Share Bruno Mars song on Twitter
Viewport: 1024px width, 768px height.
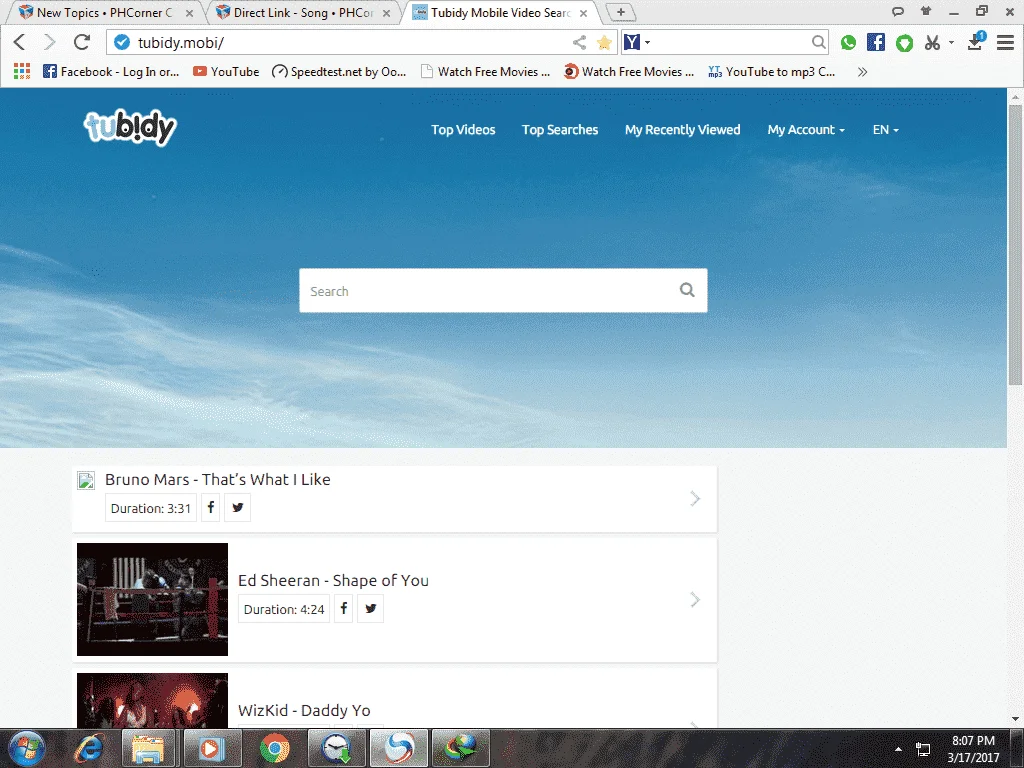click(x=238, y=507)
